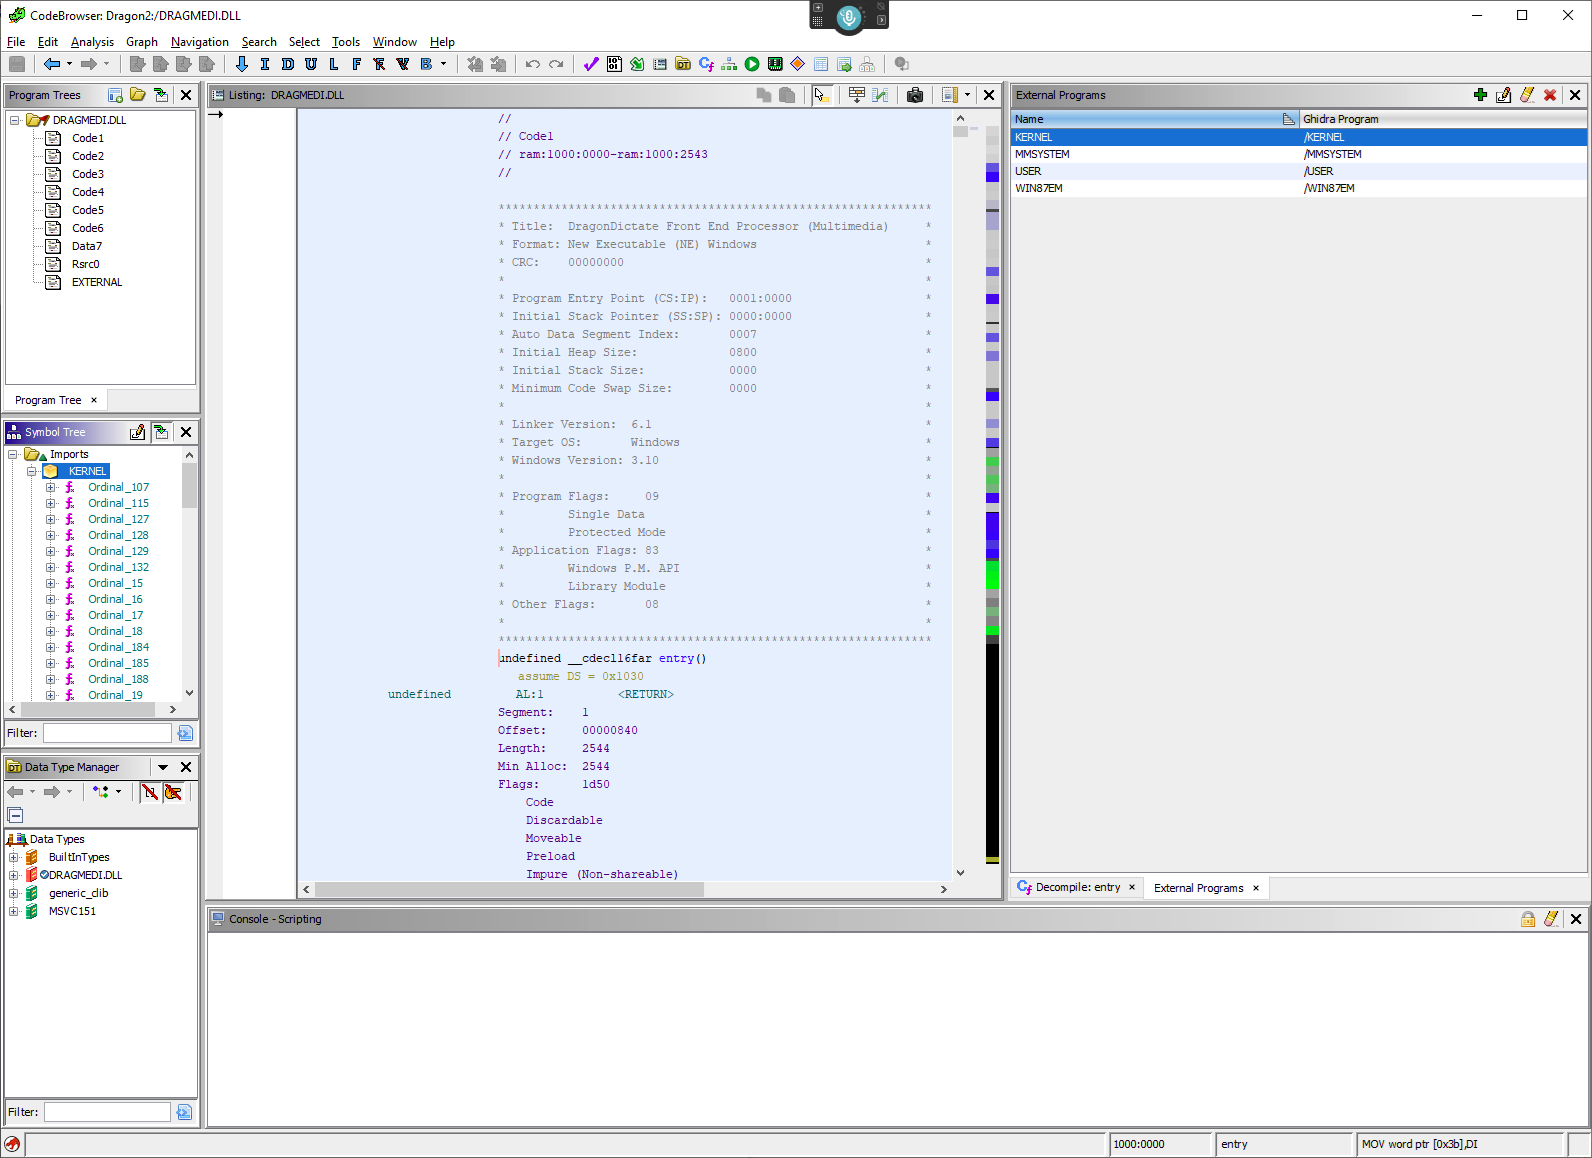Screen dimensions: 1592x1158
Task: Open the Bytes viewer icon in toolbar
Action: (x=614, y=64)
